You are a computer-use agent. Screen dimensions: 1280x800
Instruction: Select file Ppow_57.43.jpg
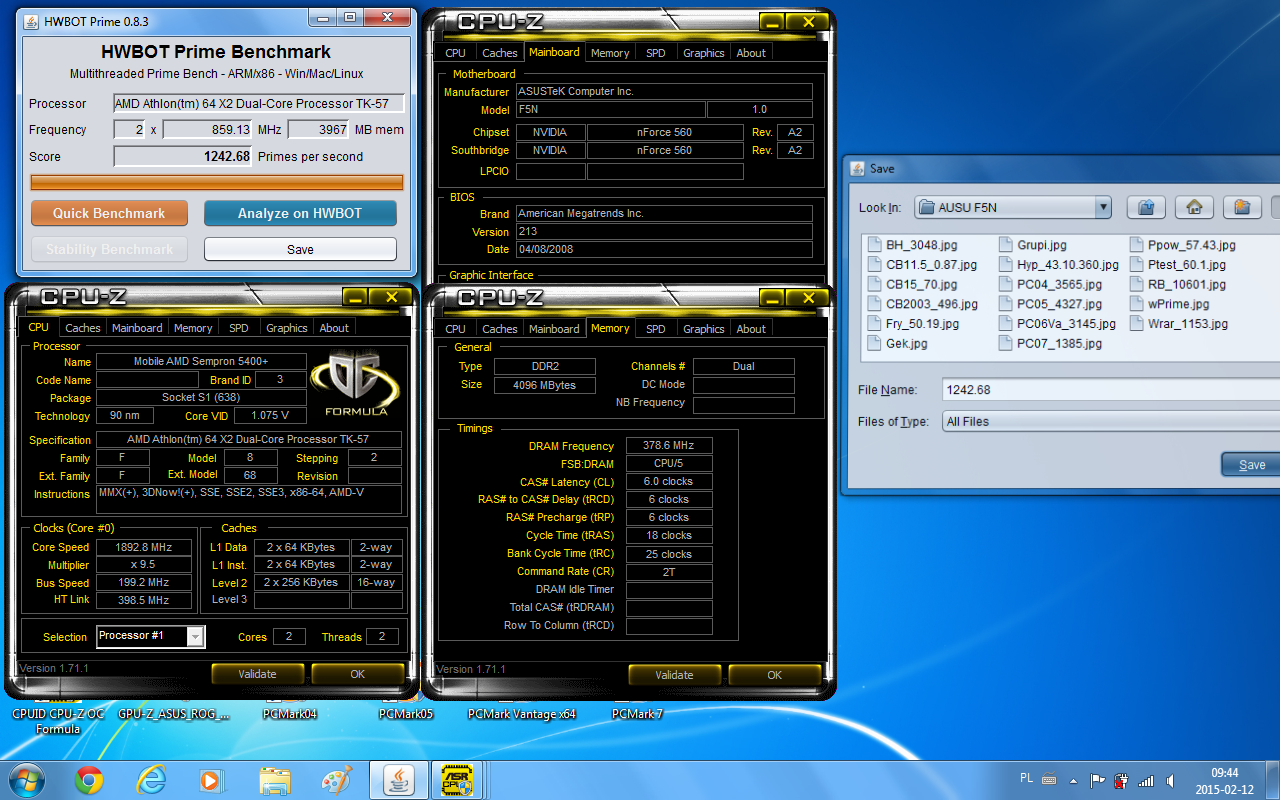coord(1183,245)
